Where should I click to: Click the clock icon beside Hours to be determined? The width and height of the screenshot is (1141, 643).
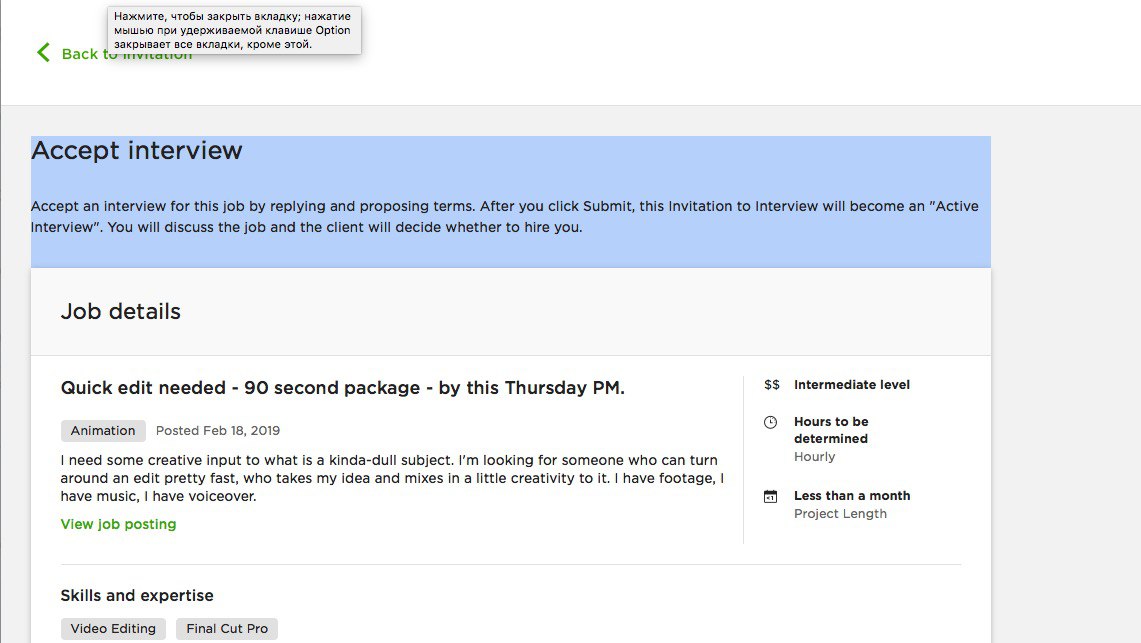pos(771,423)
